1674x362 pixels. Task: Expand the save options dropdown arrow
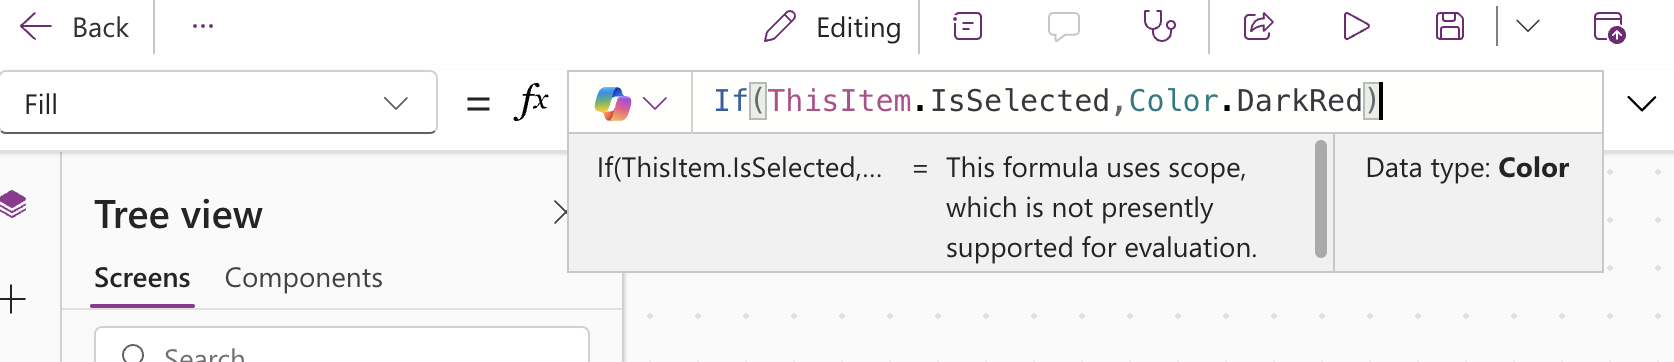point(1527,26)
